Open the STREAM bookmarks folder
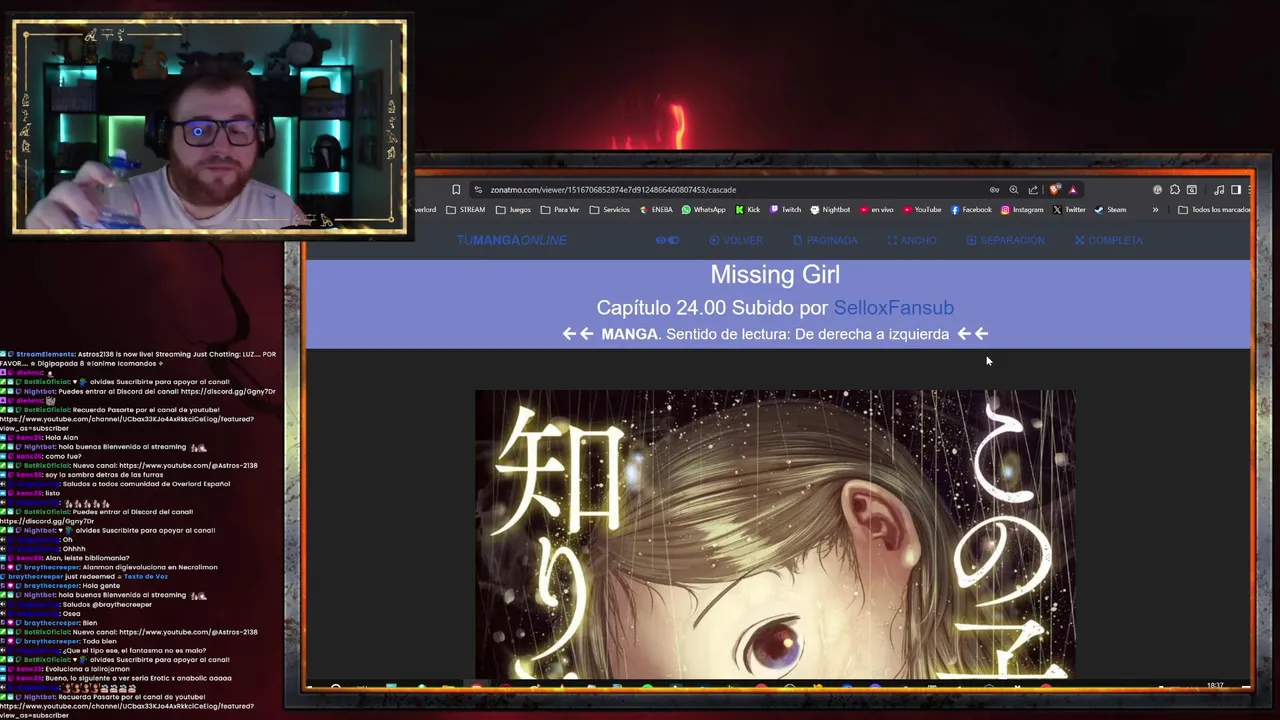 tap(465, 210)
